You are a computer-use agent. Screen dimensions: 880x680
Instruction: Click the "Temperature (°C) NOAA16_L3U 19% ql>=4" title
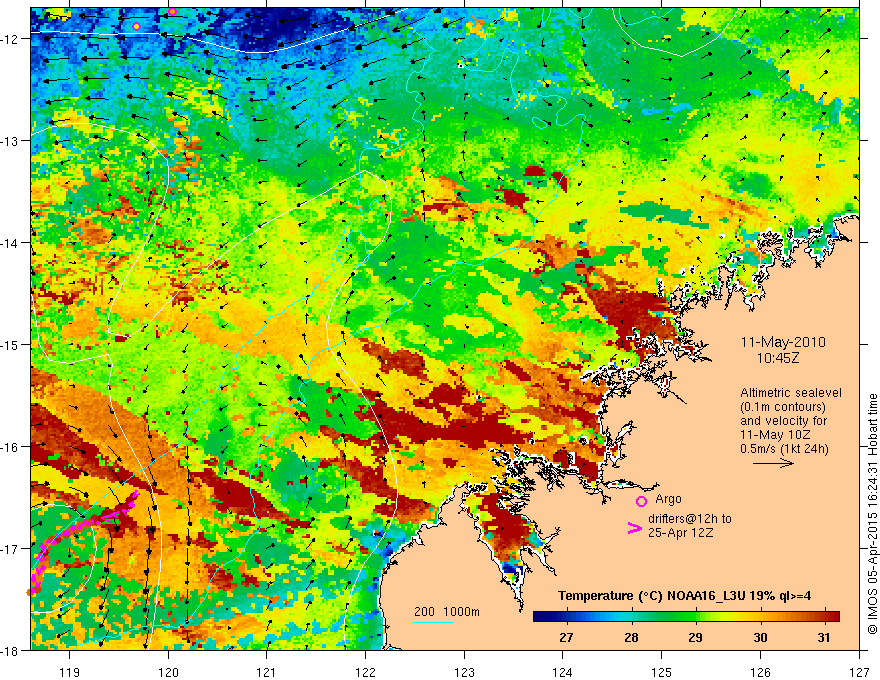[684, 596]
